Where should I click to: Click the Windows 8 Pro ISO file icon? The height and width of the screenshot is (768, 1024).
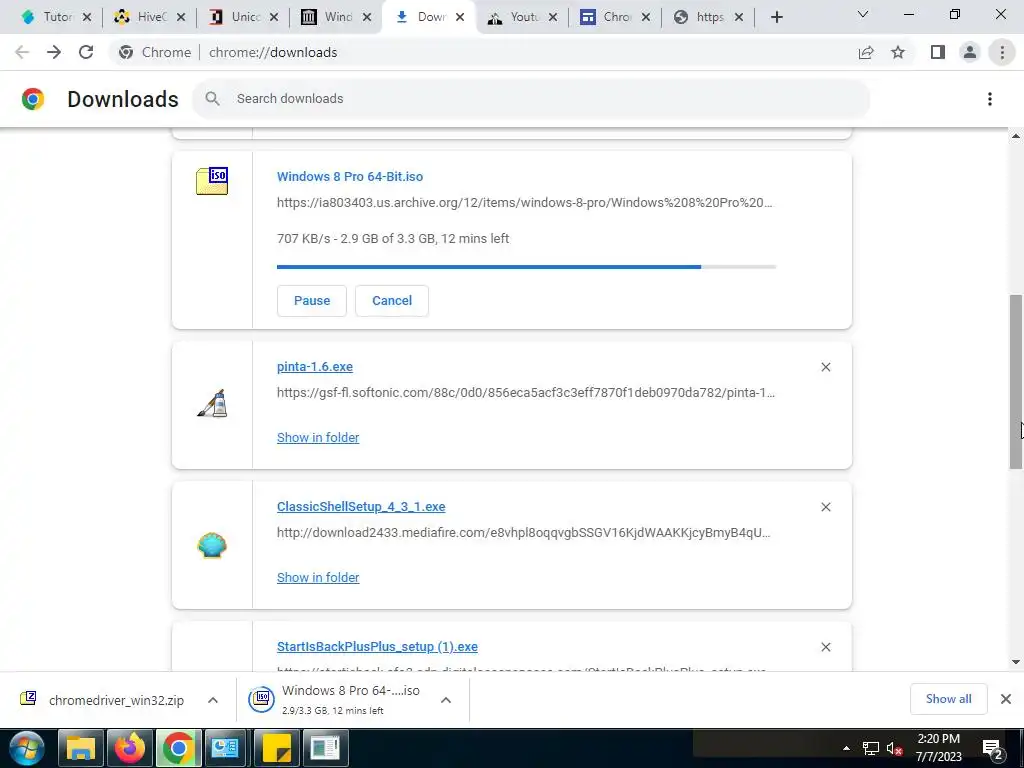tap(212, 181)
